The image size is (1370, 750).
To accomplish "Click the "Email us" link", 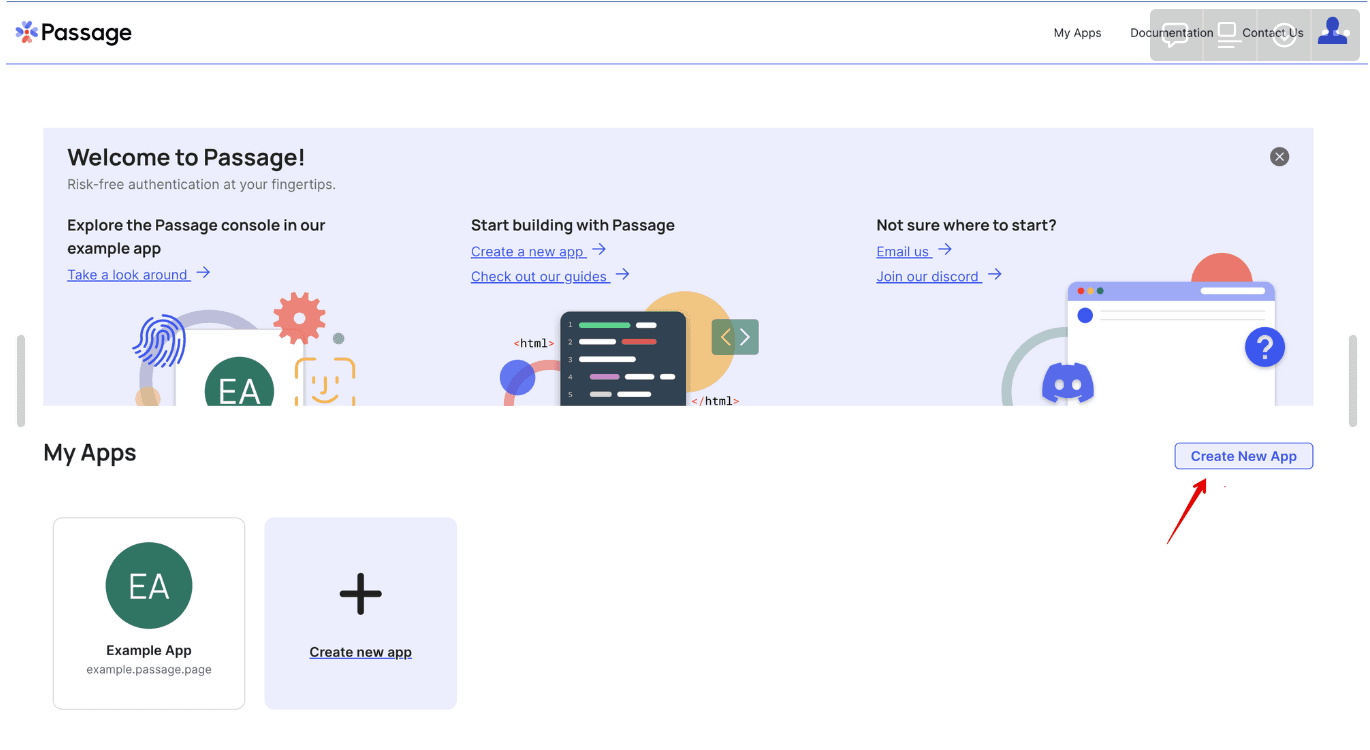I will pyautogui.click(x=904, y=251).
